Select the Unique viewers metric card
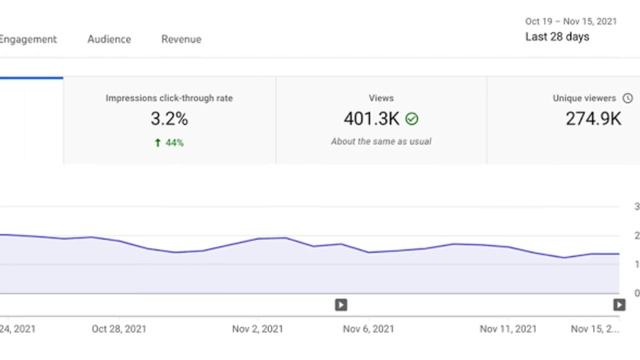Viewport: 640px width, 360px height. tap(564, 120)
